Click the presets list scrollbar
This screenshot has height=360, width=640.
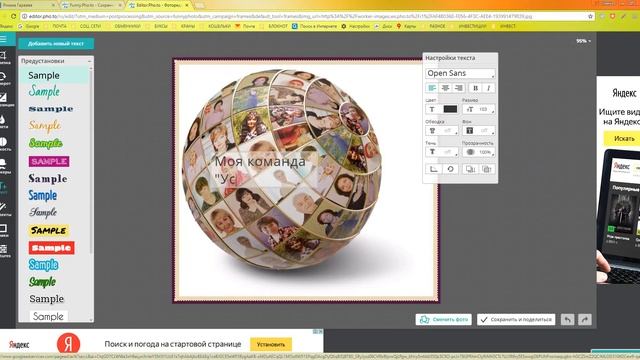coord(91,163)
